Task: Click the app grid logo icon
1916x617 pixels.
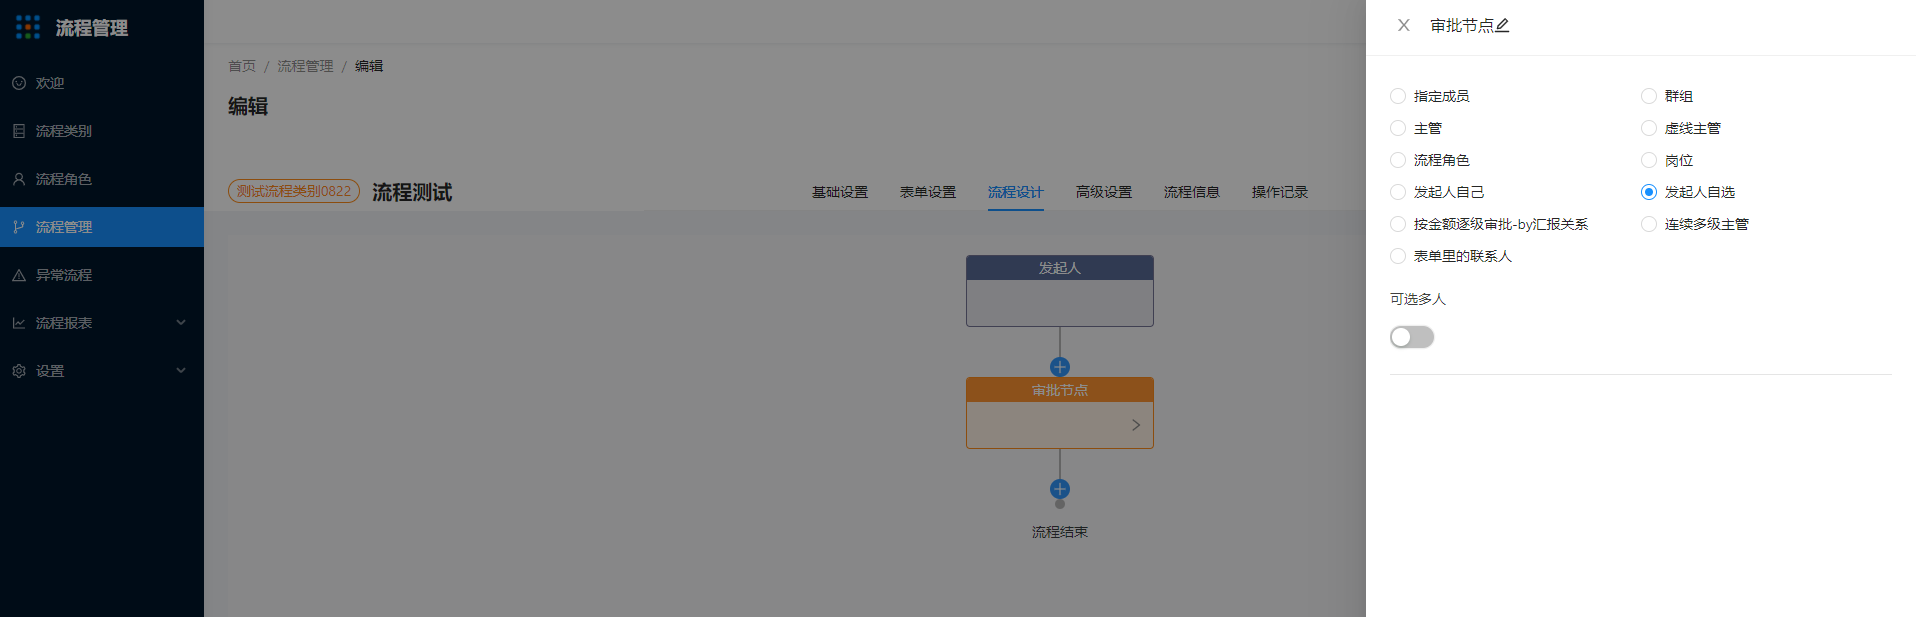Action: [28, 27]
